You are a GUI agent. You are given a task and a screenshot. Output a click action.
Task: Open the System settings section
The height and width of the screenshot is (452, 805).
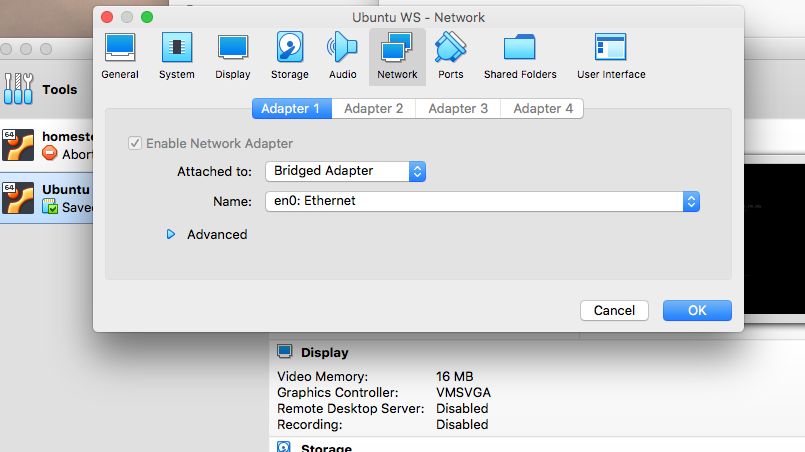pos(177,56)
